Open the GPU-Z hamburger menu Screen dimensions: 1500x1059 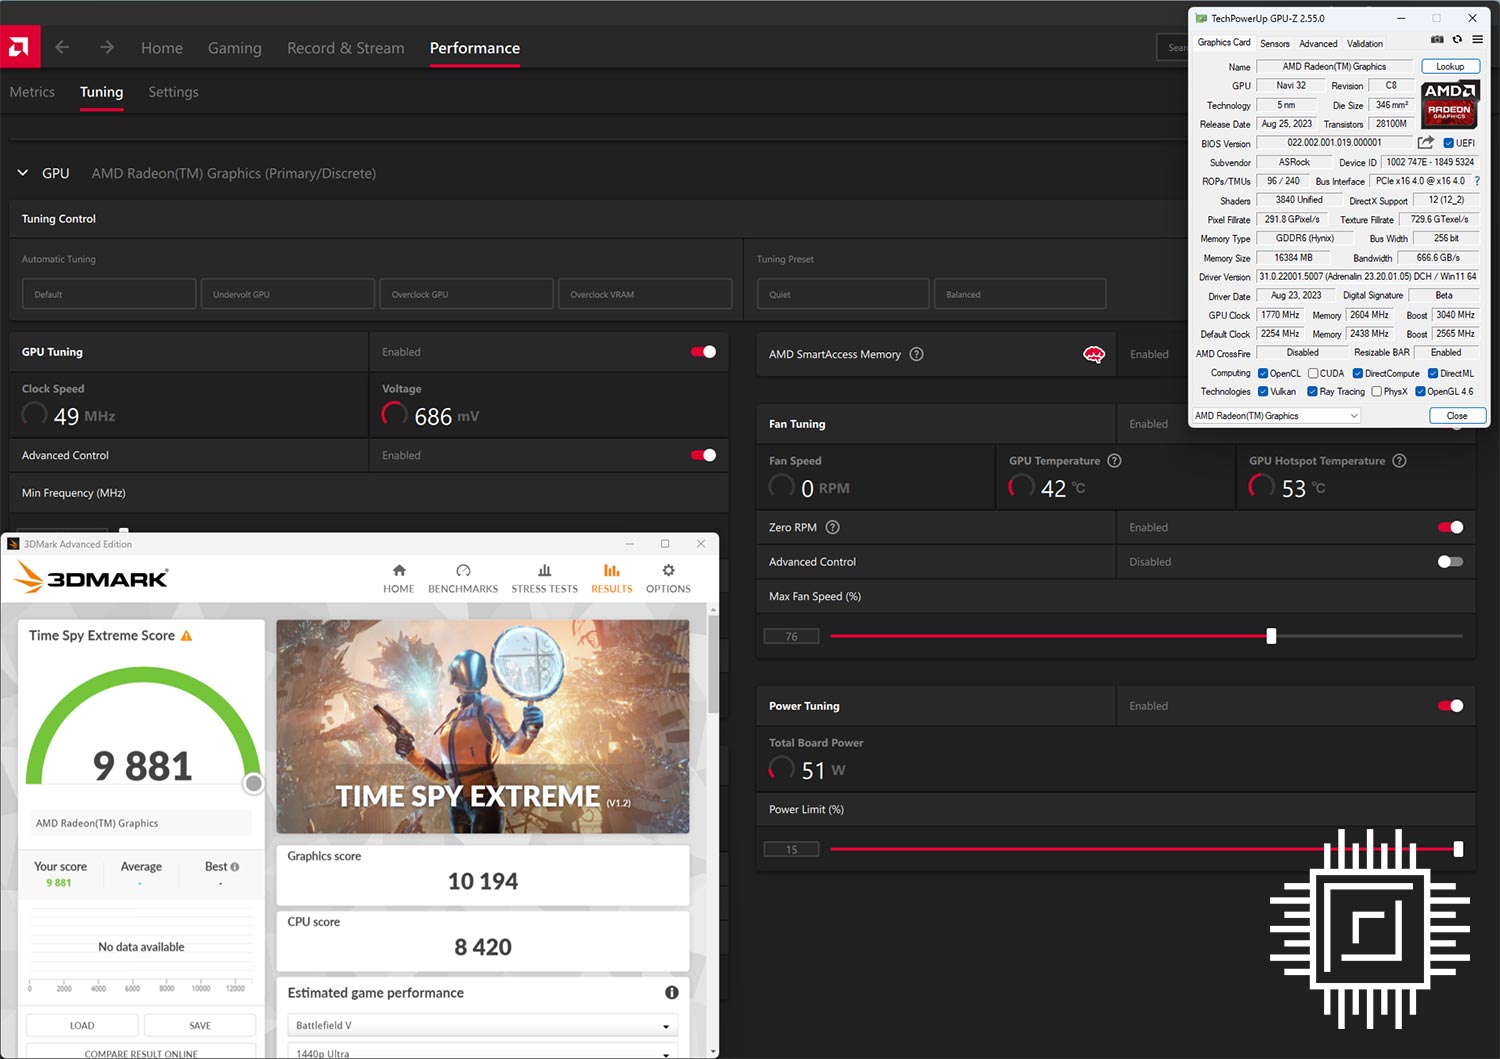coord(1477,40)
